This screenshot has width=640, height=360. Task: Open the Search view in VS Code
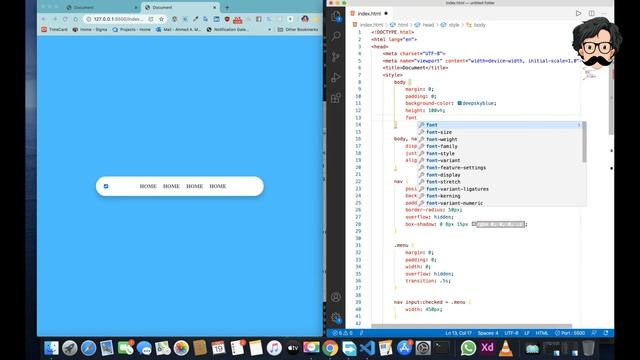pos(336,37)
